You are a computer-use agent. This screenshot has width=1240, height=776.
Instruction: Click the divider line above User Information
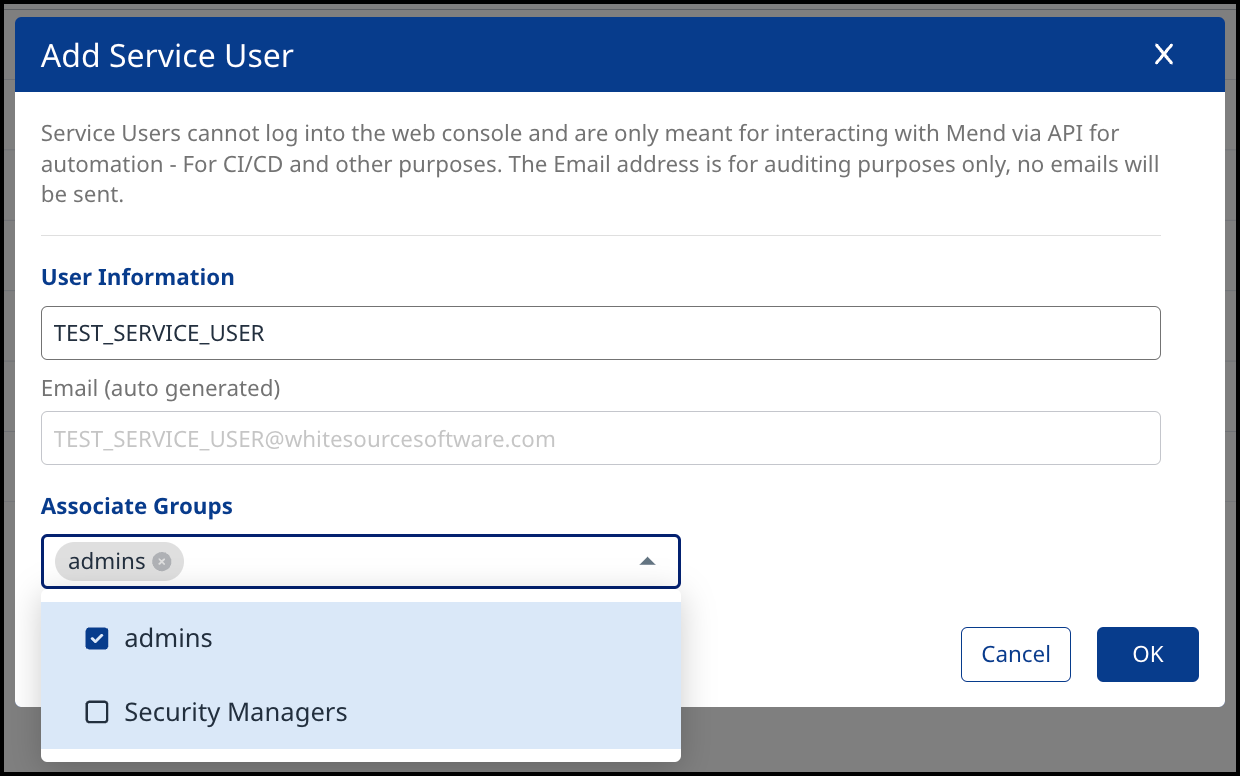pyautogui.click(x=600, y=236)
